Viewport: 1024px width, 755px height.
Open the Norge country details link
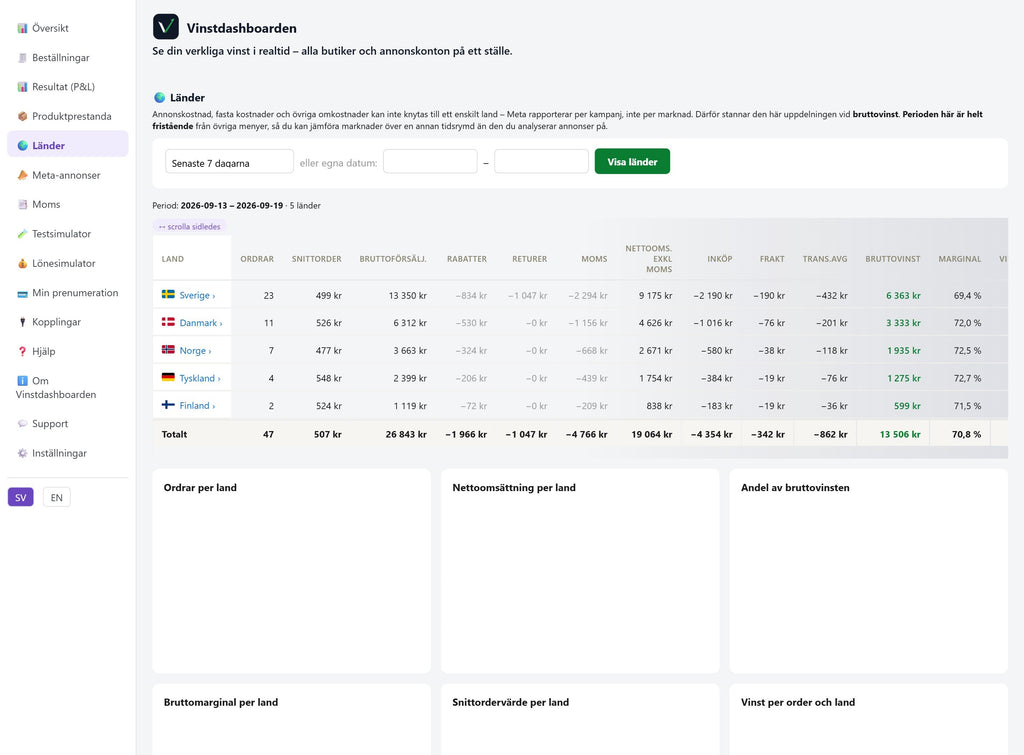pyautogui.click(x=195, y=351)
